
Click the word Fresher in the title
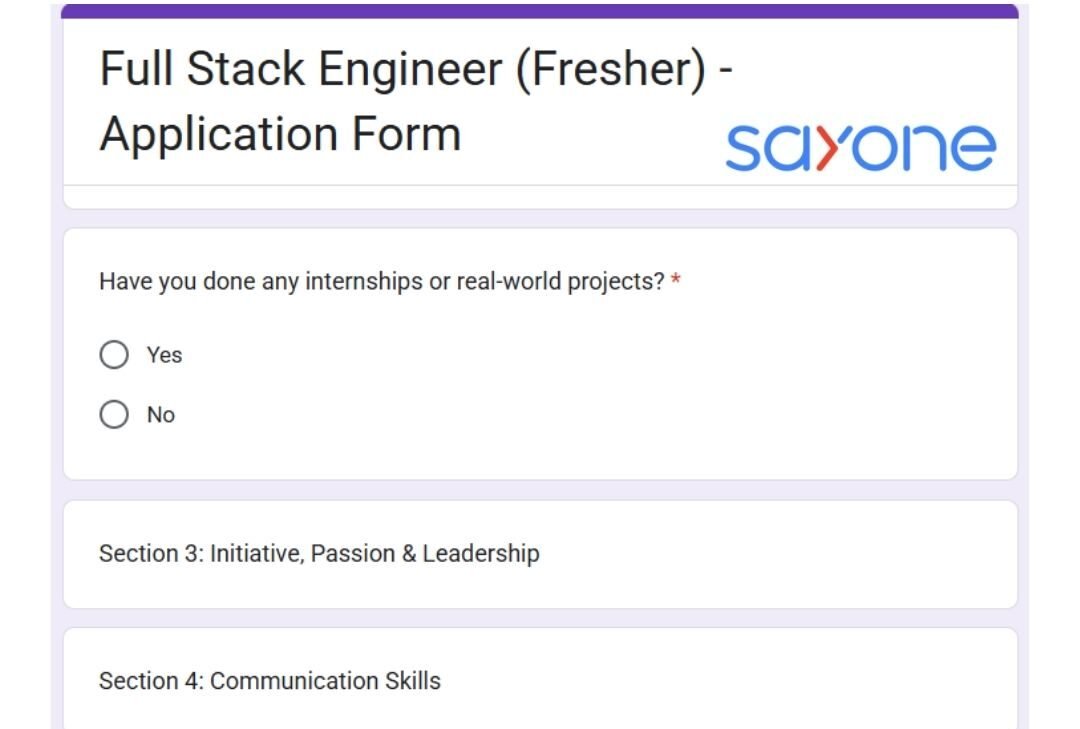[610, 70]
